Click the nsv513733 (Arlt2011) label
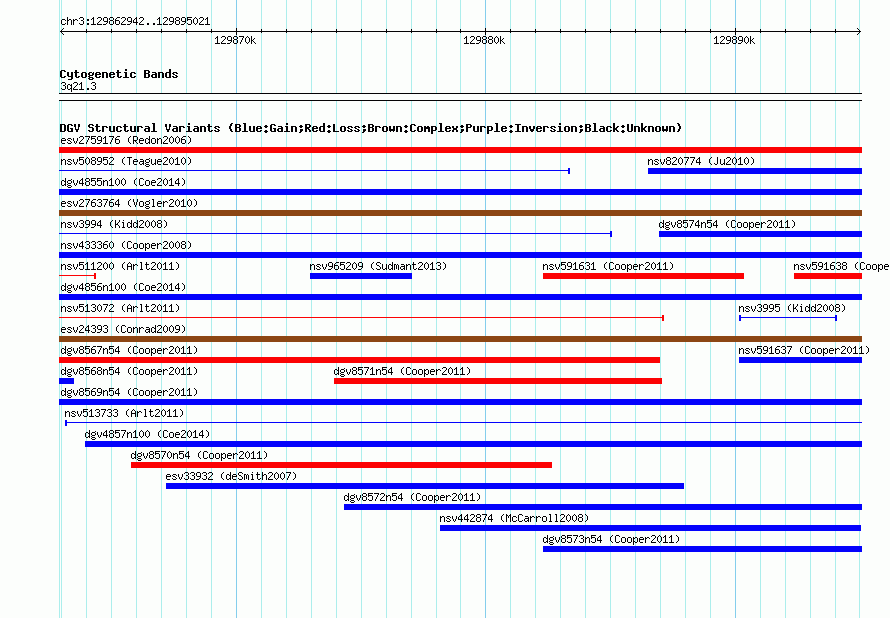Viewport: 890px width, 618px height. [x=124, y=413]
